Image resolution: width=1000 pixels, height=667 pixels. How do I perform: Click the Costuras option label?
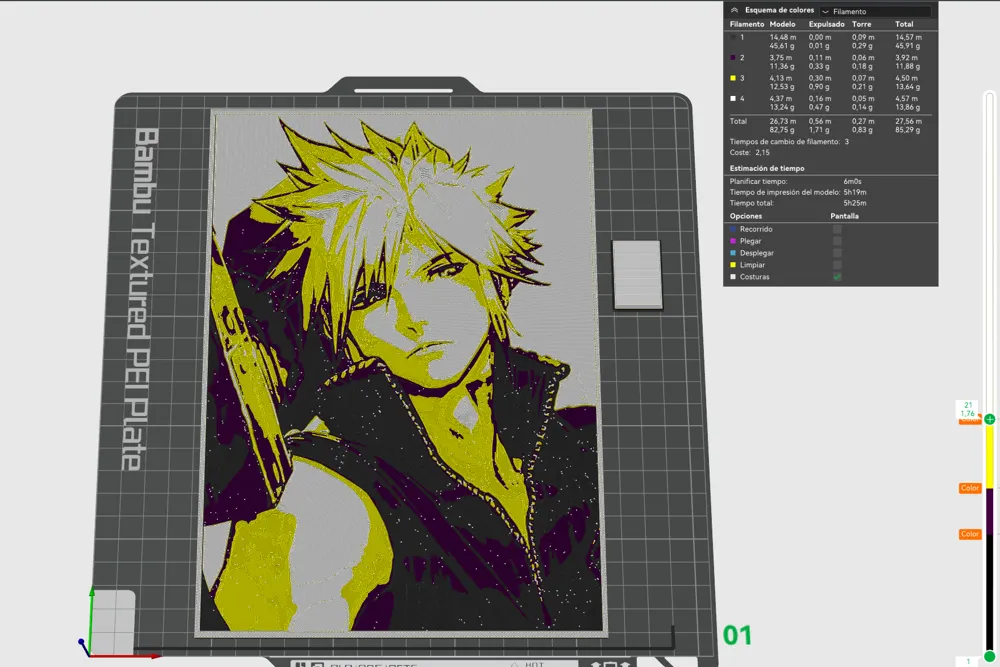[x=754, y=277]
